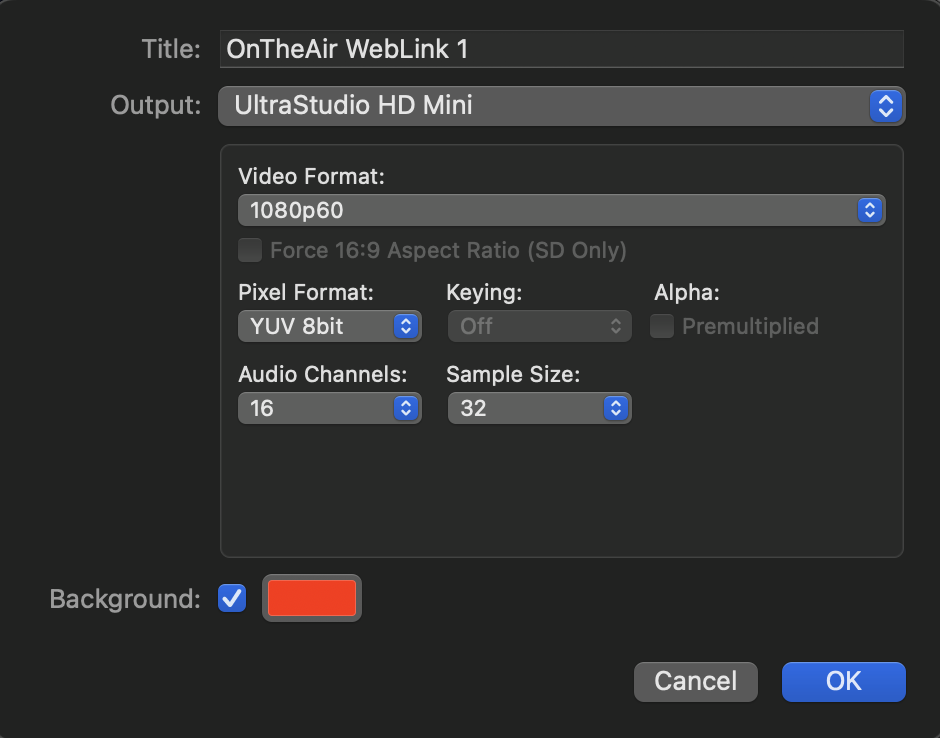This screenshot has height=738, width=940.
Task: Click the Title field containing OnTheAir WebLink 1
Action: point(562,49)
